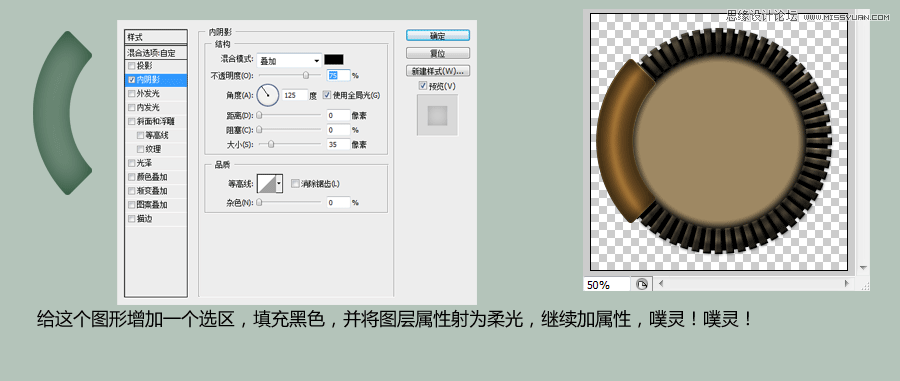
Task: Open the black shadow color swatch
Action: [x=334, y=60]
